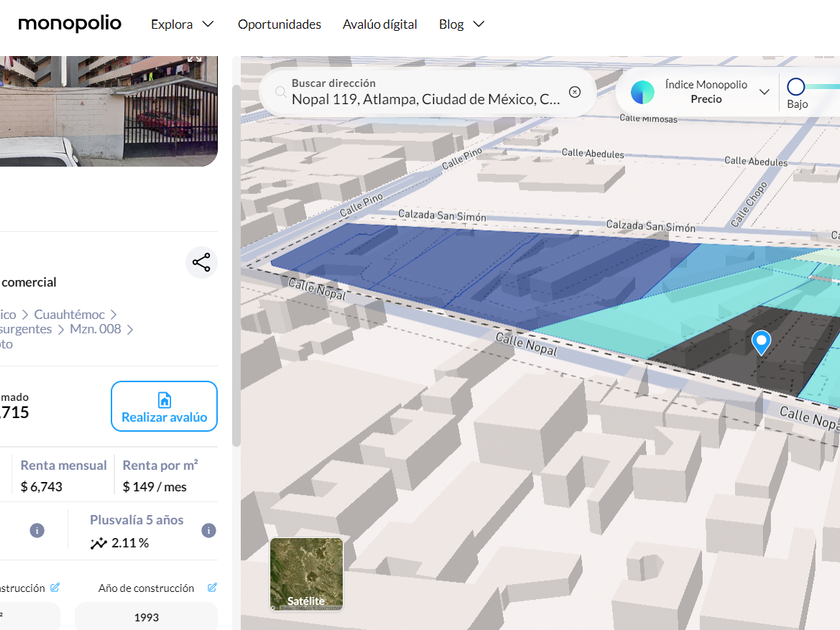Viewport: 840px width, 630px height.
Task: Click the 1993 construction year field
Action: click(146, 617)
